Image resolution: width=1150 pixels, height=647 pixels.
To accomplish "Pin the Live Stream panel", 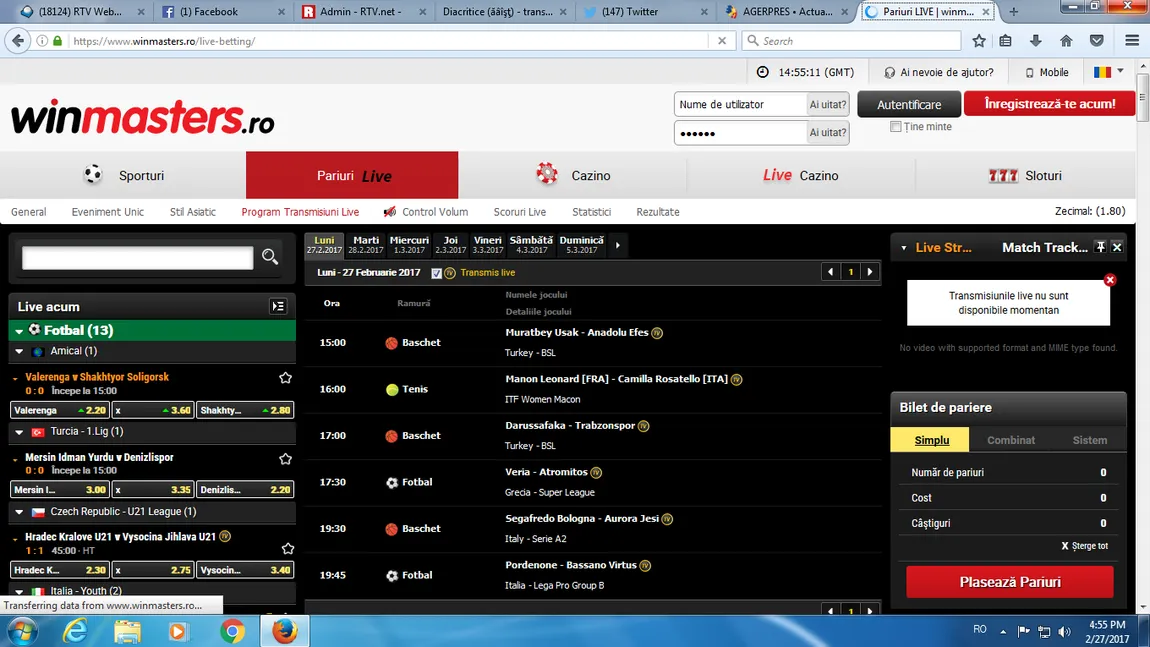I will point(1100,247).
